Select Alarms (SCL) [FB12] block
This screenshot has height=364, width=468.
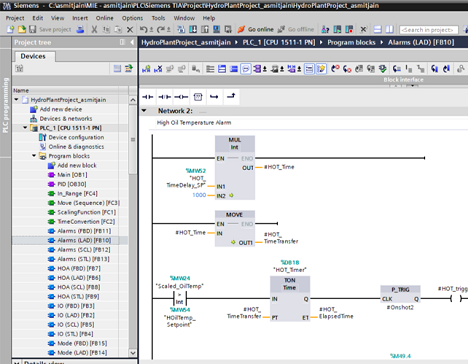pos(84,249)
